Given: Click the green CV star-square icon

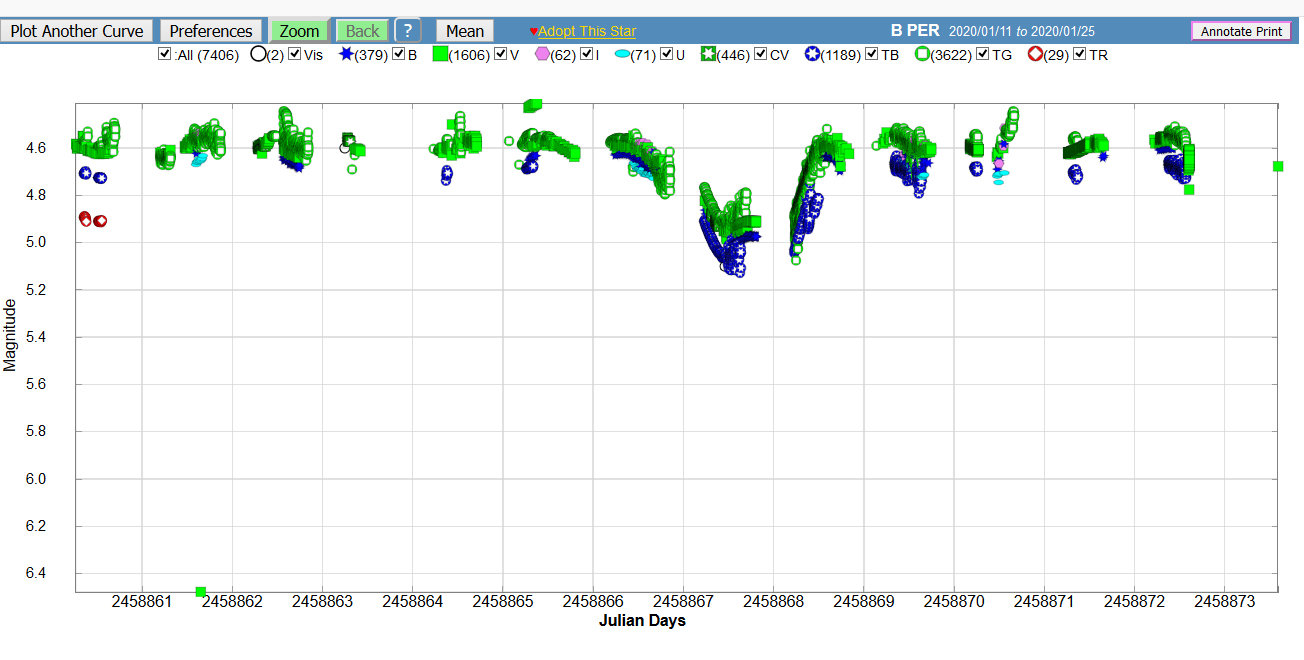Looking at the screenshot, I should tap(708, 54).
